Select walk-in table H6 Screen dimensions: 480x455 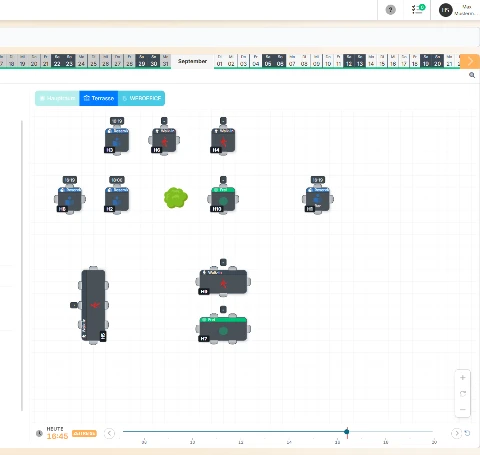point(164,141)
